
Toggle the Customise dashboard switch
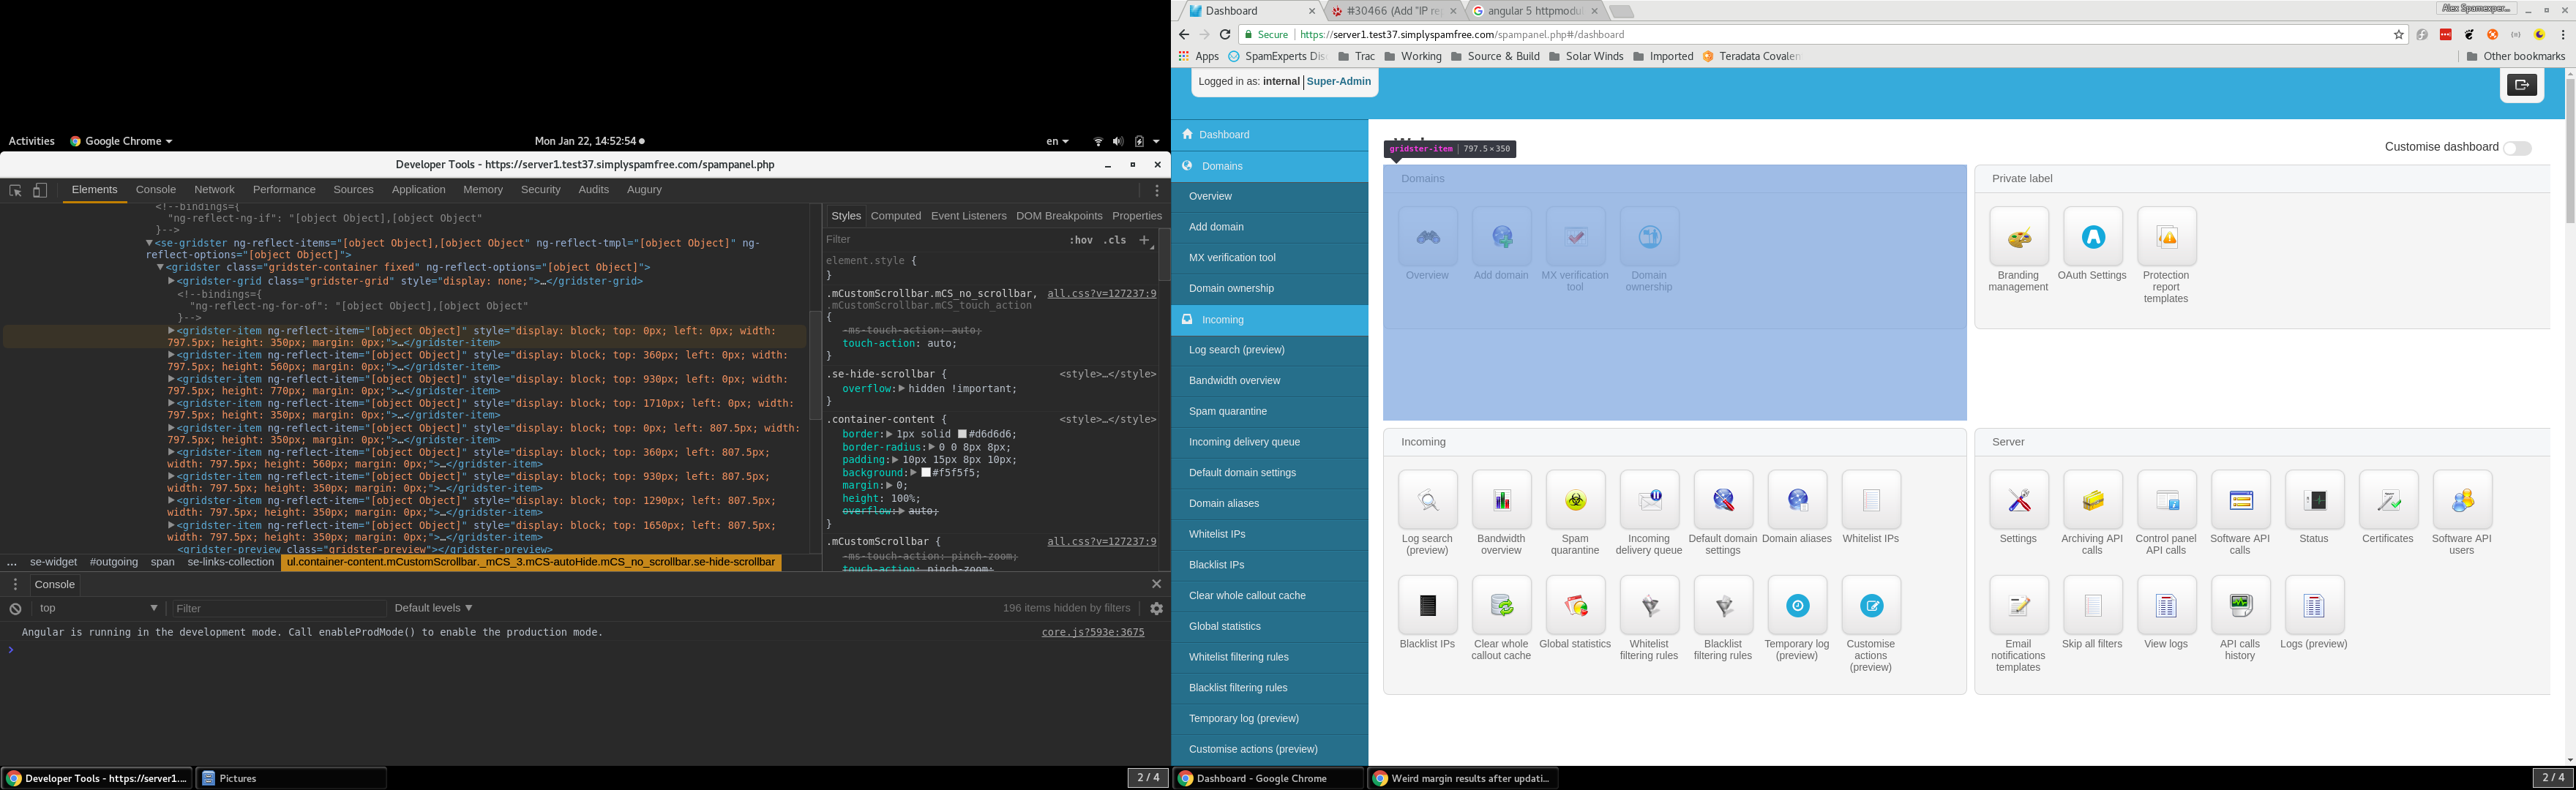[2517, 148]
